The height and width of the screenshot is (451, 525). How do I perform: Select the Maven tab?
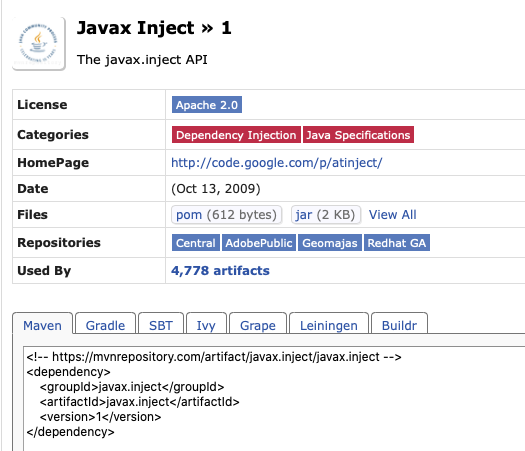43,324
